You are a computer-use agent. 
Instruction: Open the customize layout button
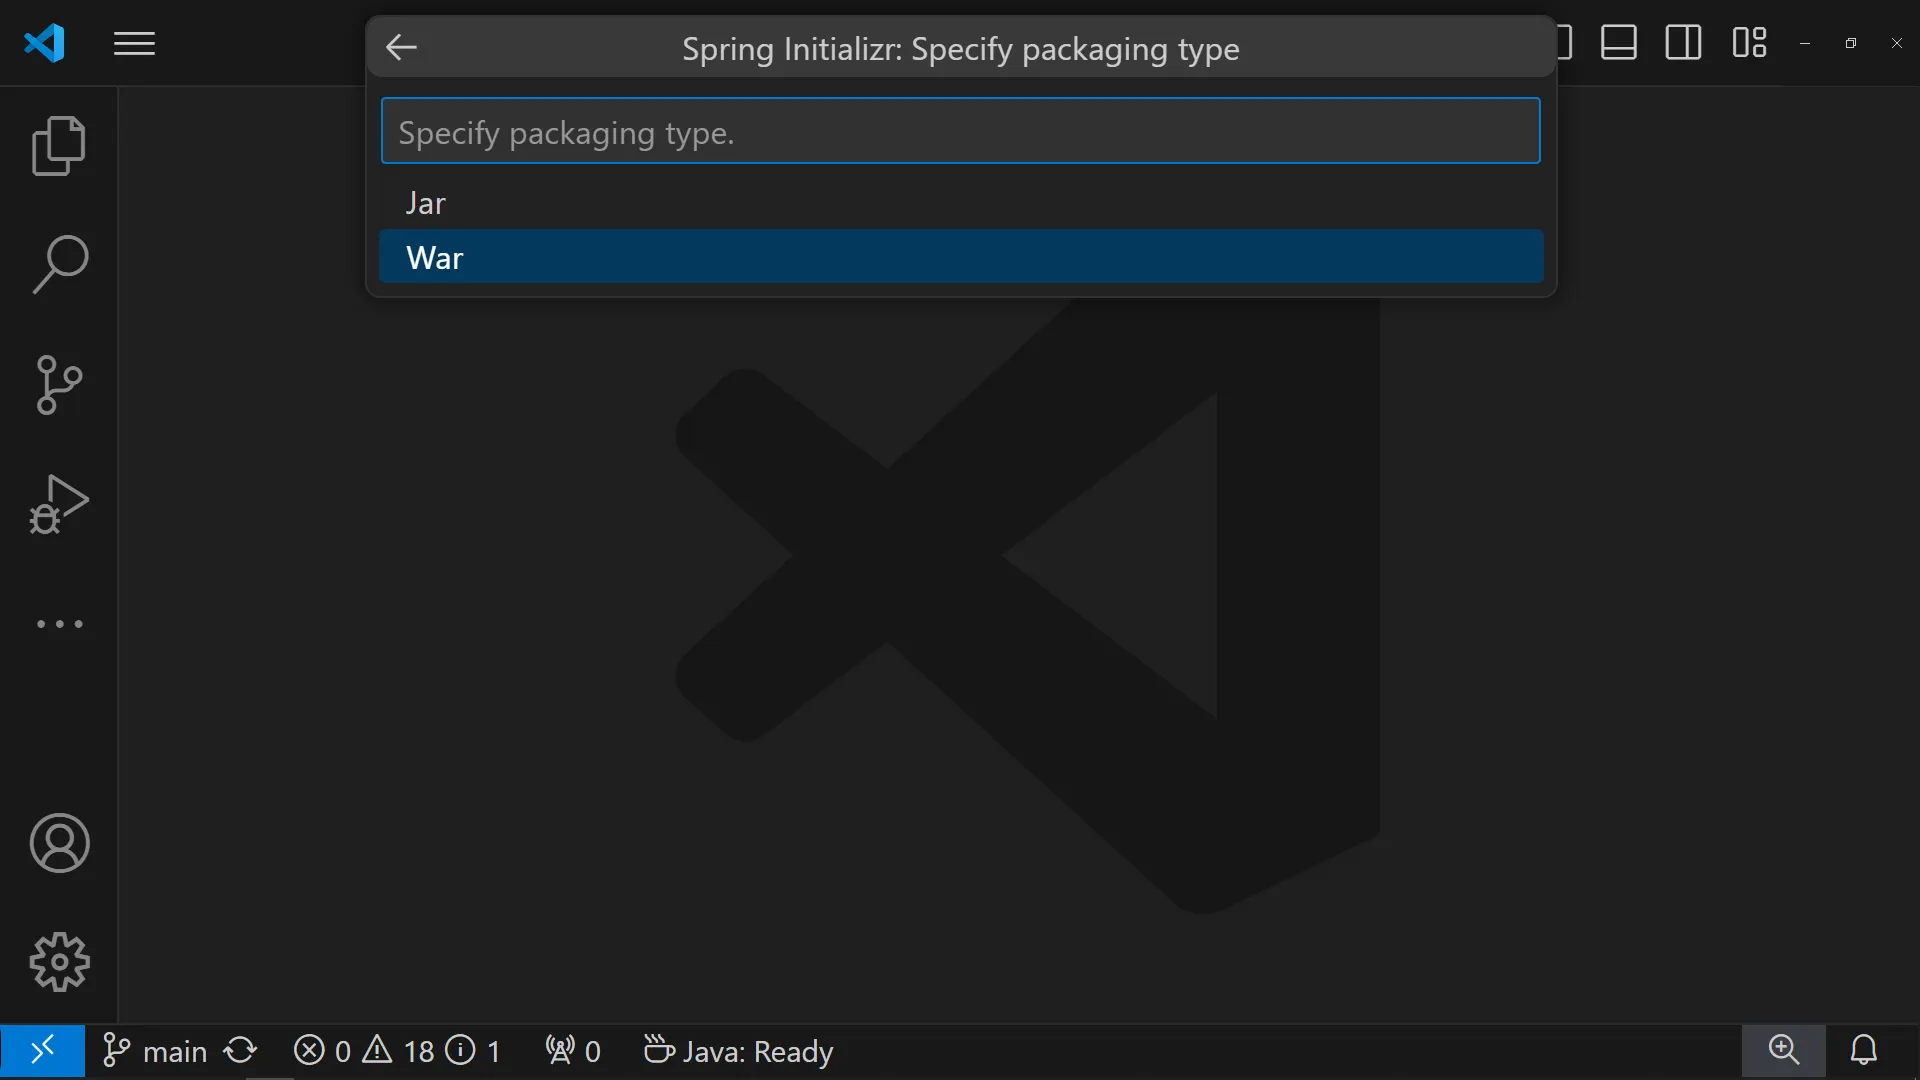pyautogui.click(x=1749, y=43)
